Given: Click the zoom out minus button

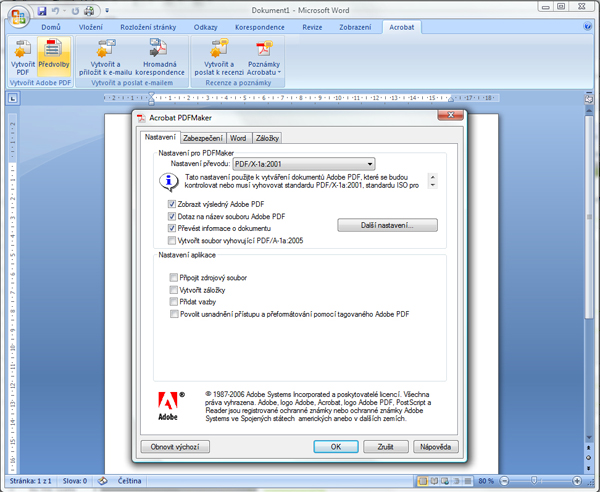Looking at the screenshot, I should pyautogui.click(x=504, y=481).
